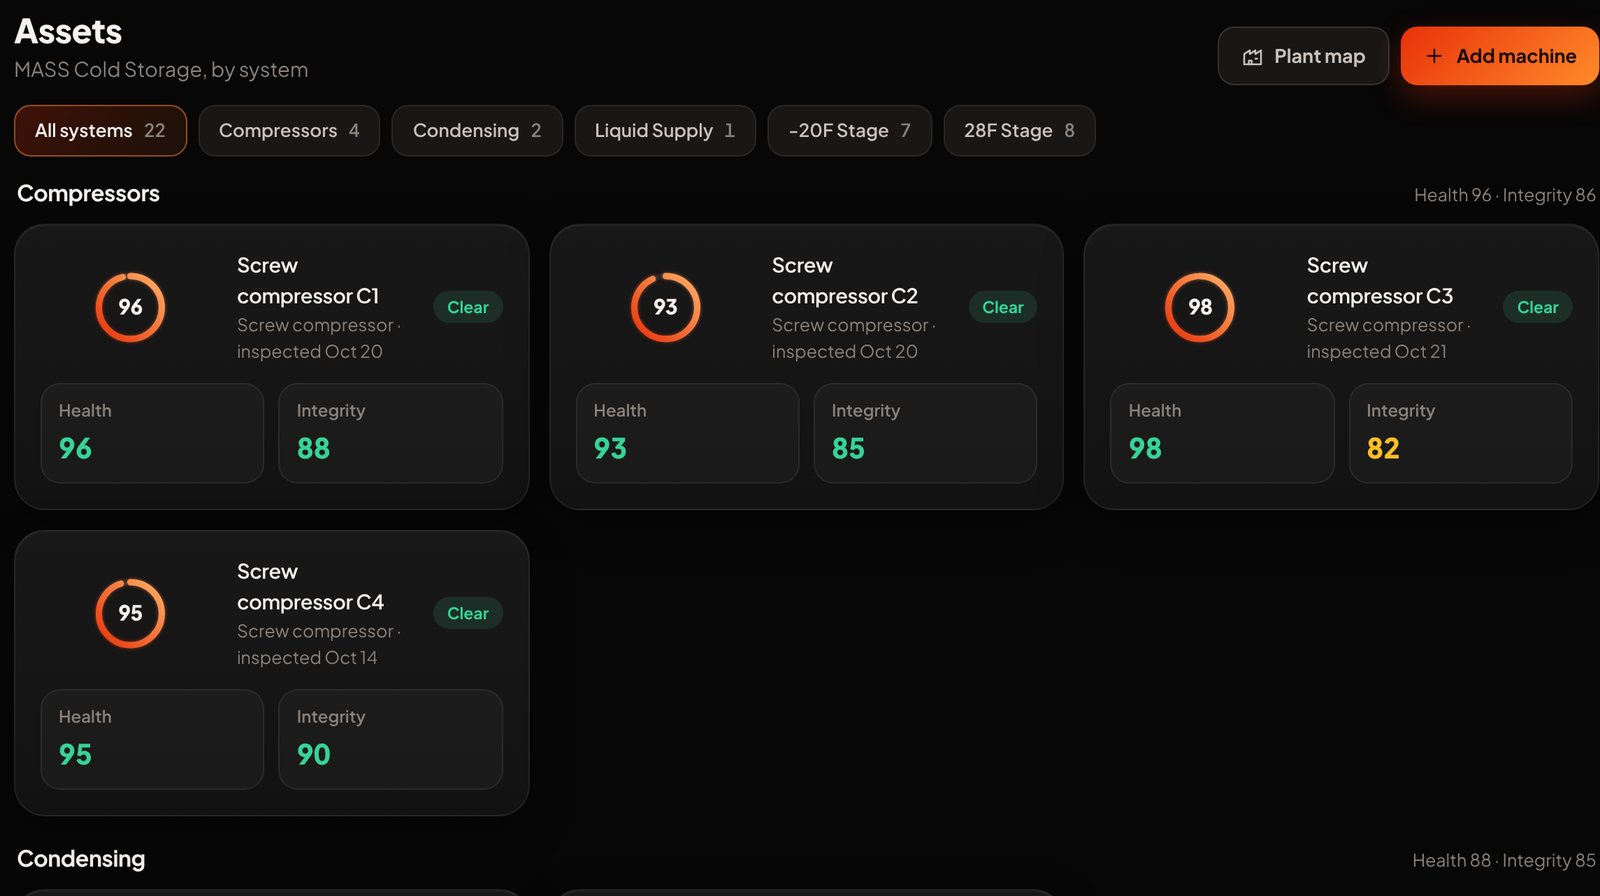Select the Health 98 tile for C3
The width and height of the screenshot is (1600, 896).
point(1222,433)
